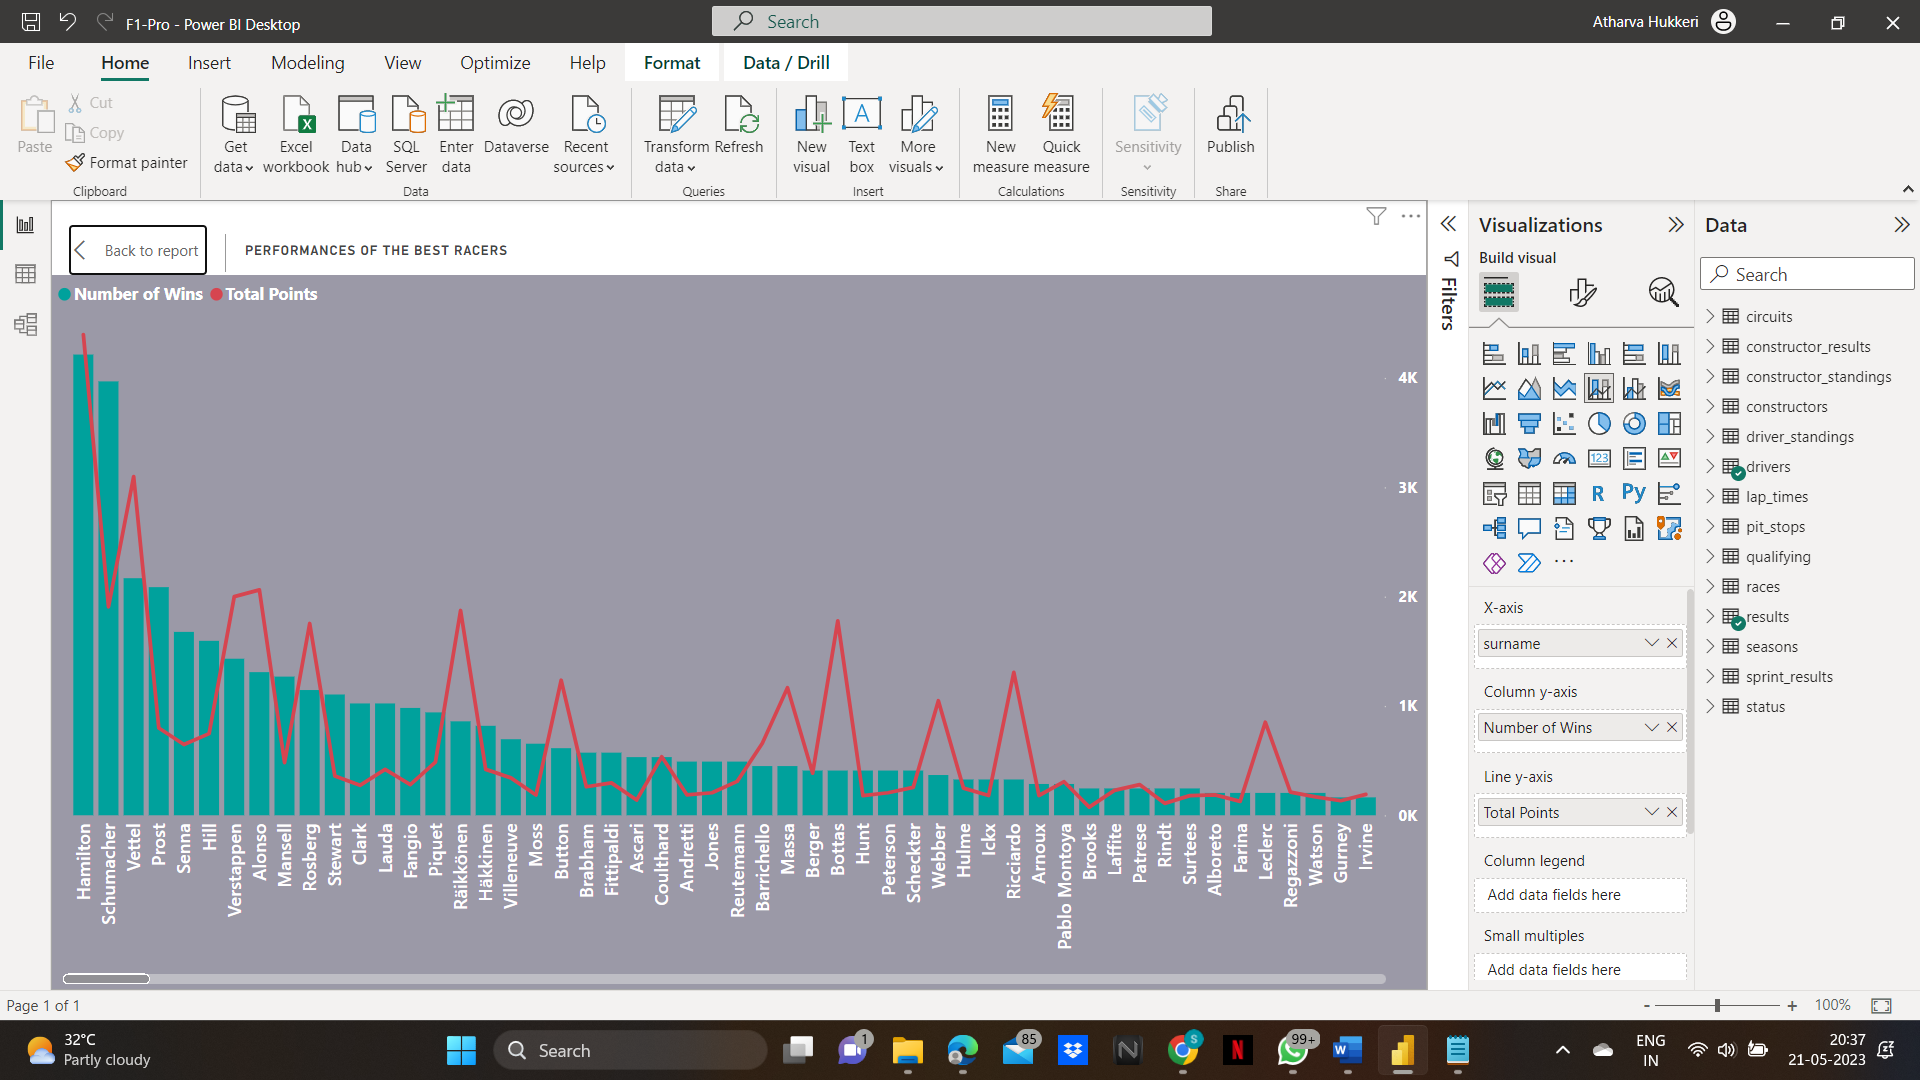Open Model view in left sidebar

25,324
